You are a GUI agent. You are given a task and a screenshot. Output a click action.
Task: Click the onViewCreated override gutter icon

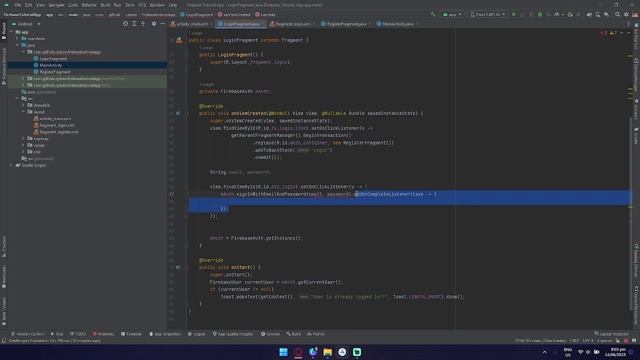click(178, 113)
